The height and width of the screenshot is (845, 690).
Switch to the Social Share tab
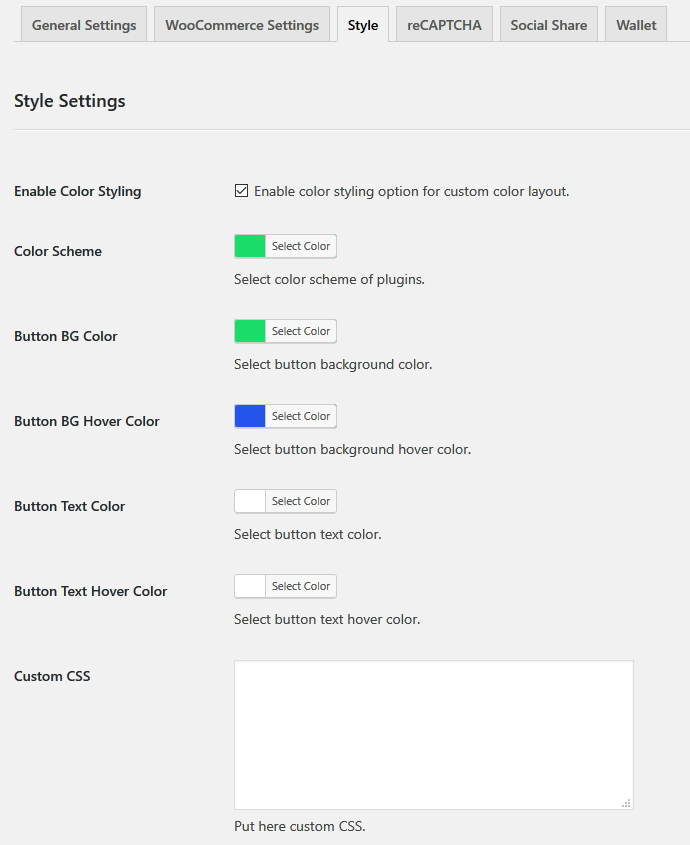tap(548, 24)
